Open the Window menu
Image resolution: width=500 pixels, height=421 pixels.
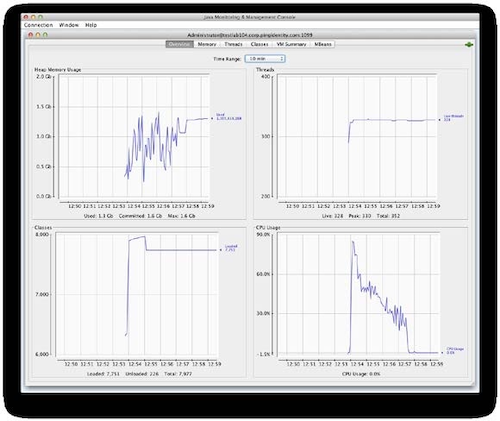click(x=69, y=25)
